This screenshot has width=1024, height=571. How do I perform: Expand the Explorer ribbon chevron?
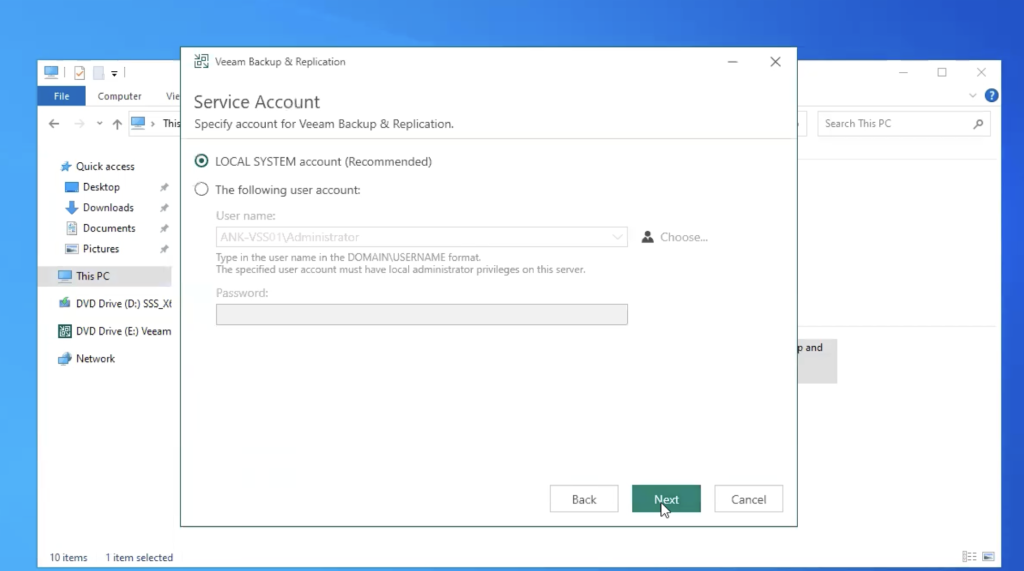point(972,95)
